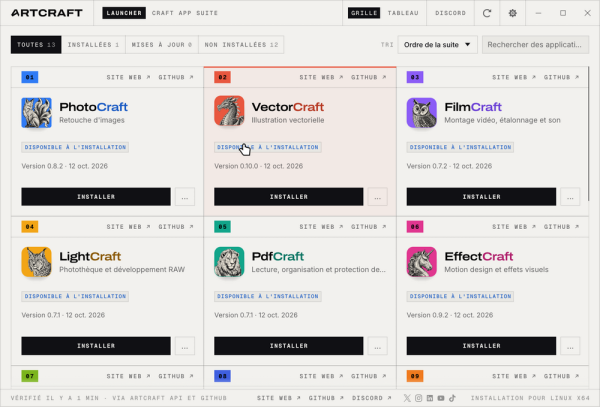Click the red 02 number badge
This screenshot has height=407, width=600.
click(222, 77)
